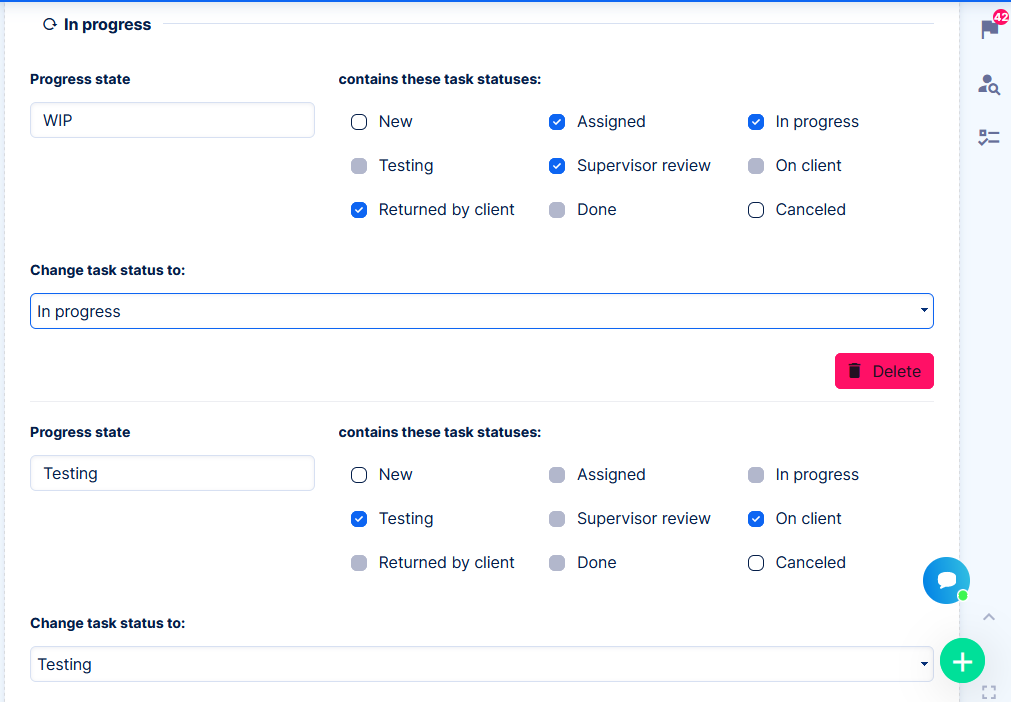Viewport: 1011px width, 702px height.
Task: Open the In progress status dropdown
Action: click(x=481, y=311)
